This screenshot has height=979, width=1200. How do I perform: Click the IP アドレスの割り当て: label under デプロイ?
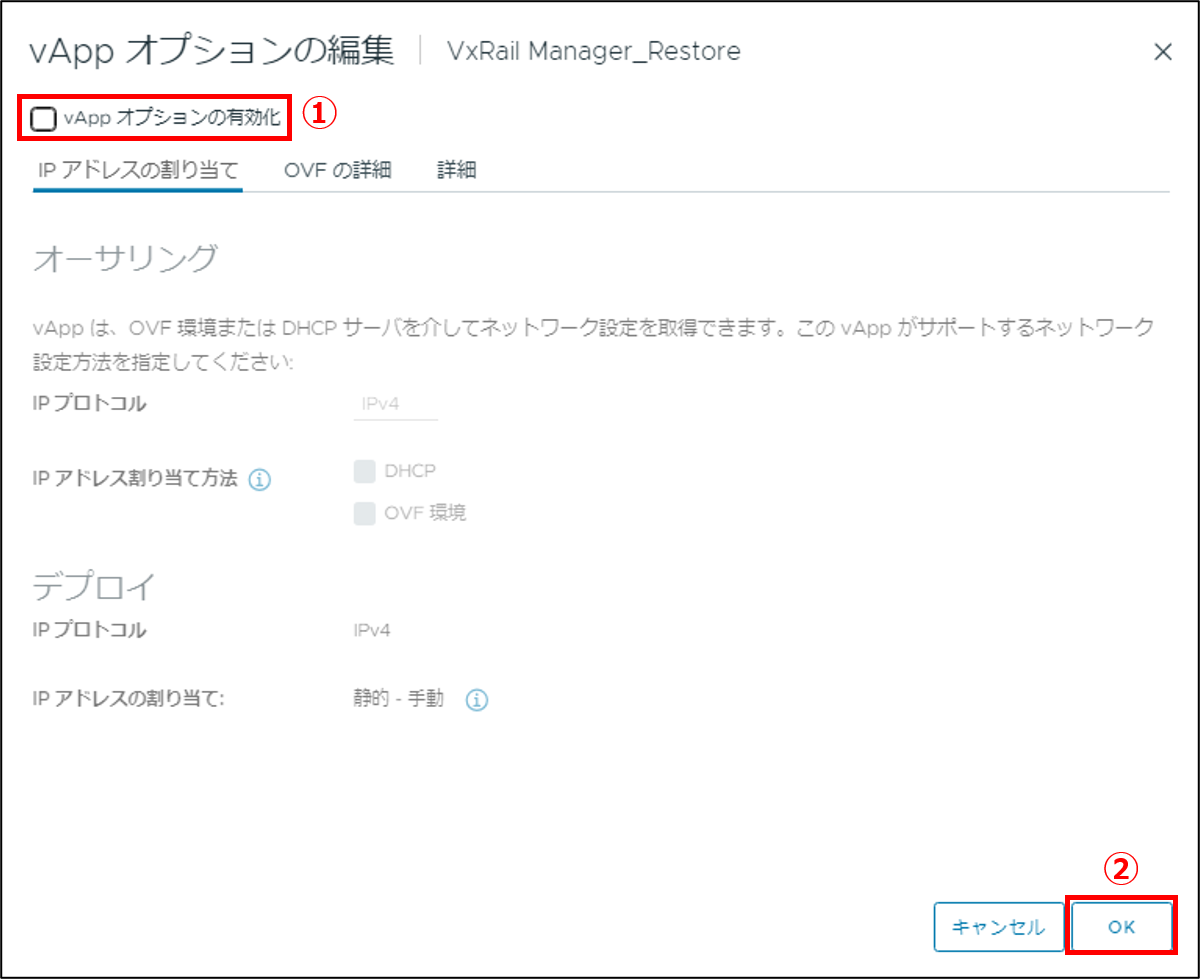(x=129, y=699)
